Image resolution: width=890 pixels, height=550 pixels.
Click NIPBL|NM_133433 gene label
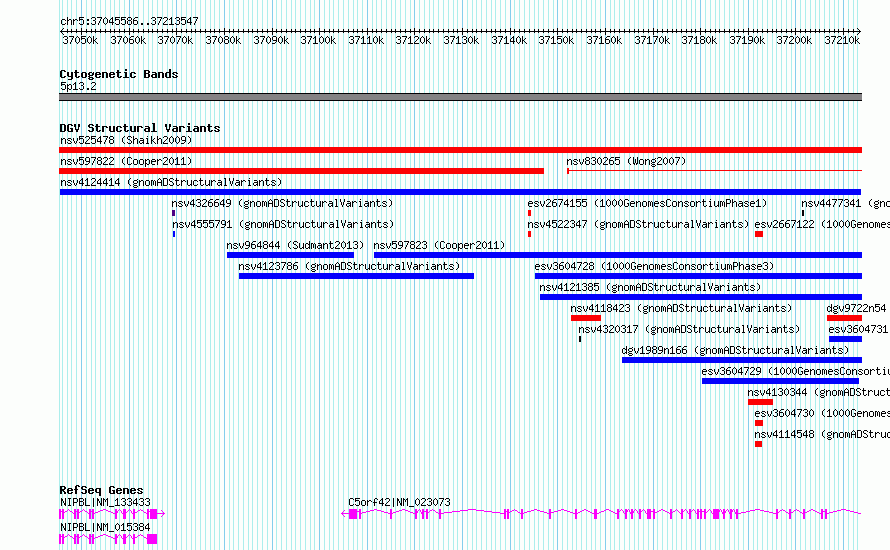pos(106,502)
